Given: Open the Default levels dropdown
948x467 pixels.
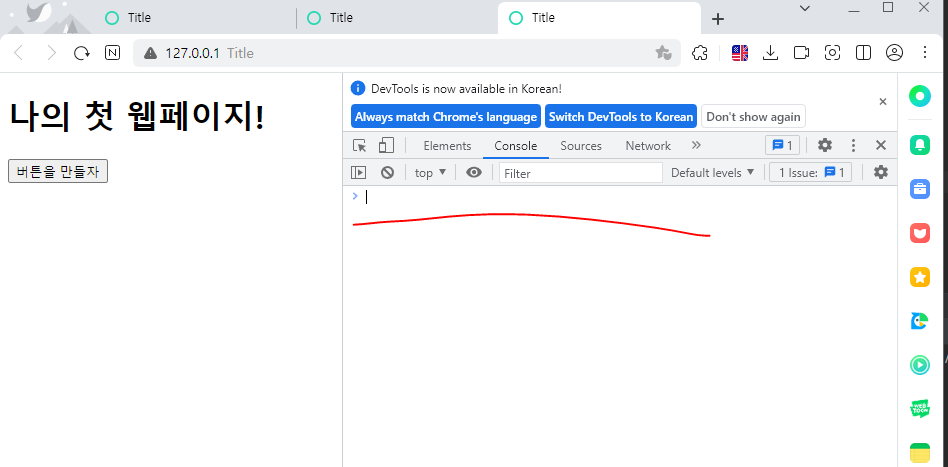Looking at the screenshot, I should 713,172.
